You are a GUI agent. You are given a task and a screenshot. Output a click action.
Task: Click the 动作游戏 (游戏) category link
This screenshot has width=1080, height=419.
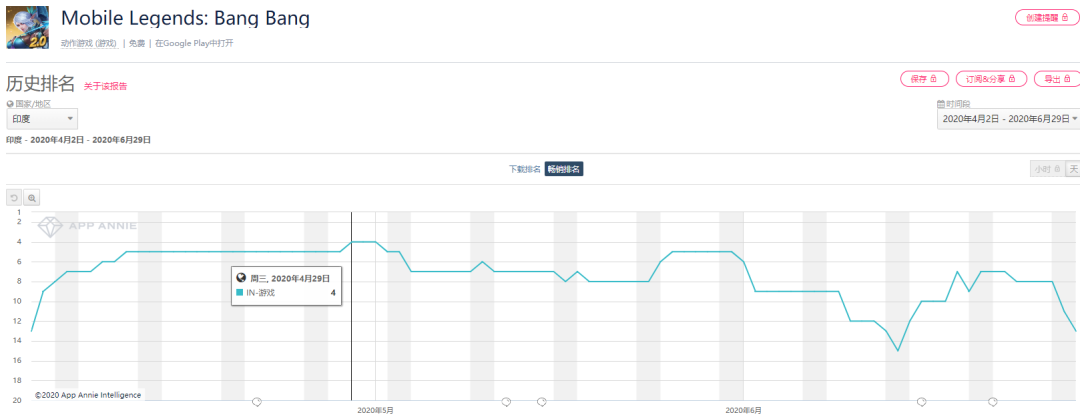89,44
